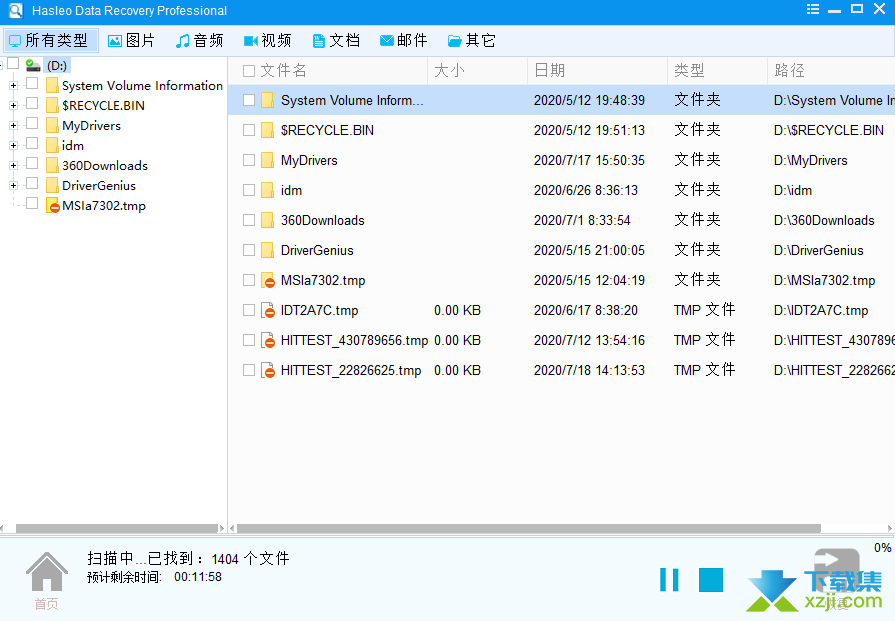Click the MSIa7302.tmp folder icon in tree
The height and width of the screenshot is (621, 895).
[53, 205]
